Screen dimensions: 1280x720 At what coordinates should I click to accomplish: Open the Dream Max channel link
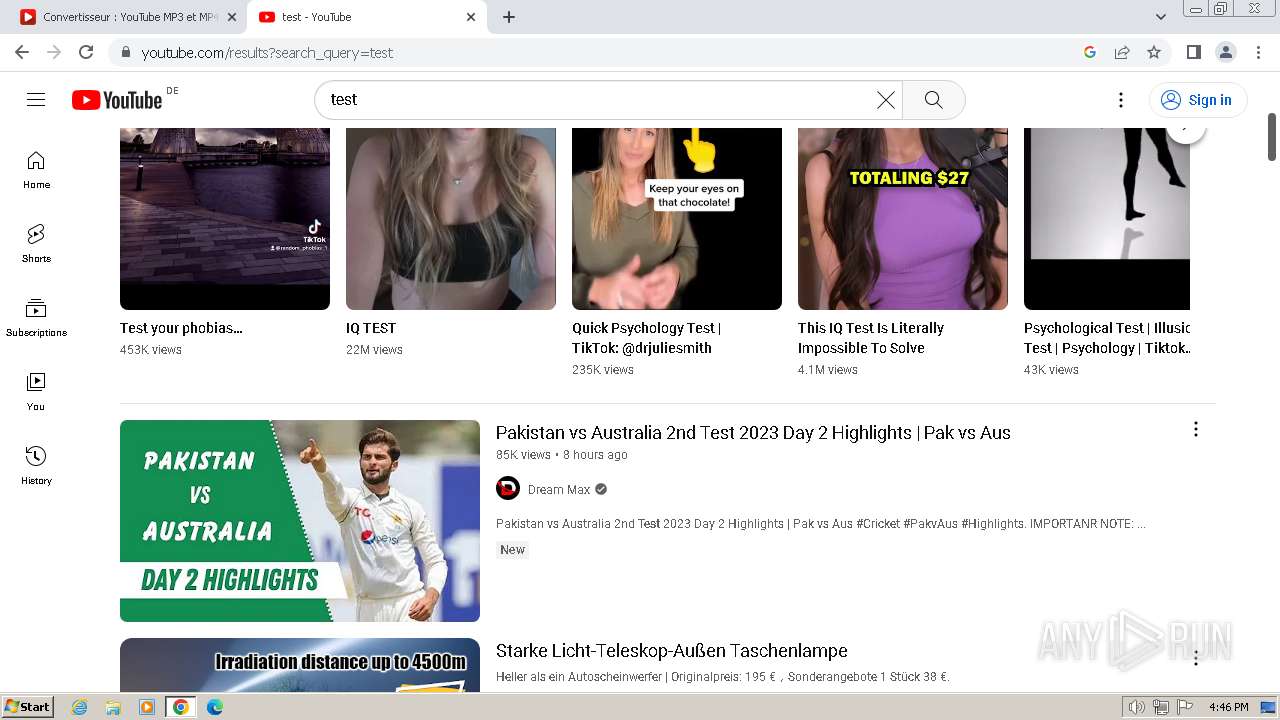point(559,490)
